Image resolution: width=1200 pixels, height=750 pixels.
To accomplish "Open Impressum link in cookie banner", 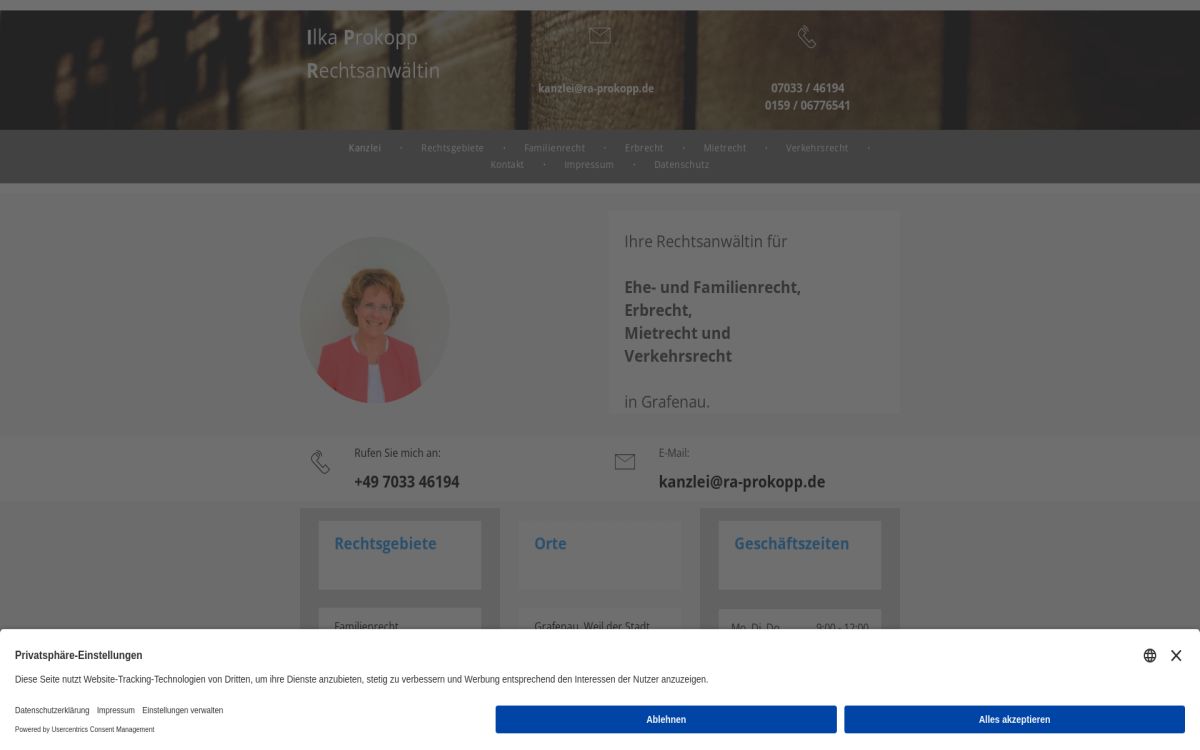I will (x=115, y=710).
